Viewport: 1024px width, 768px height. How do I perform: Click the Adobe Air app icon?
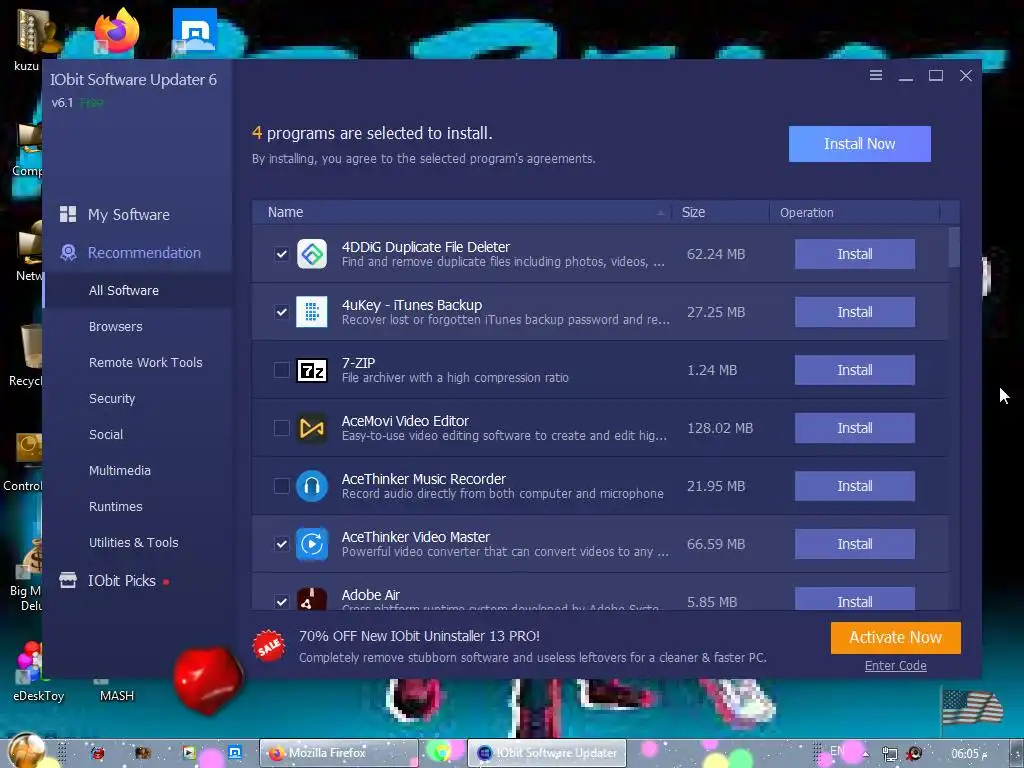pyautogui.click(x=312, y=599)
